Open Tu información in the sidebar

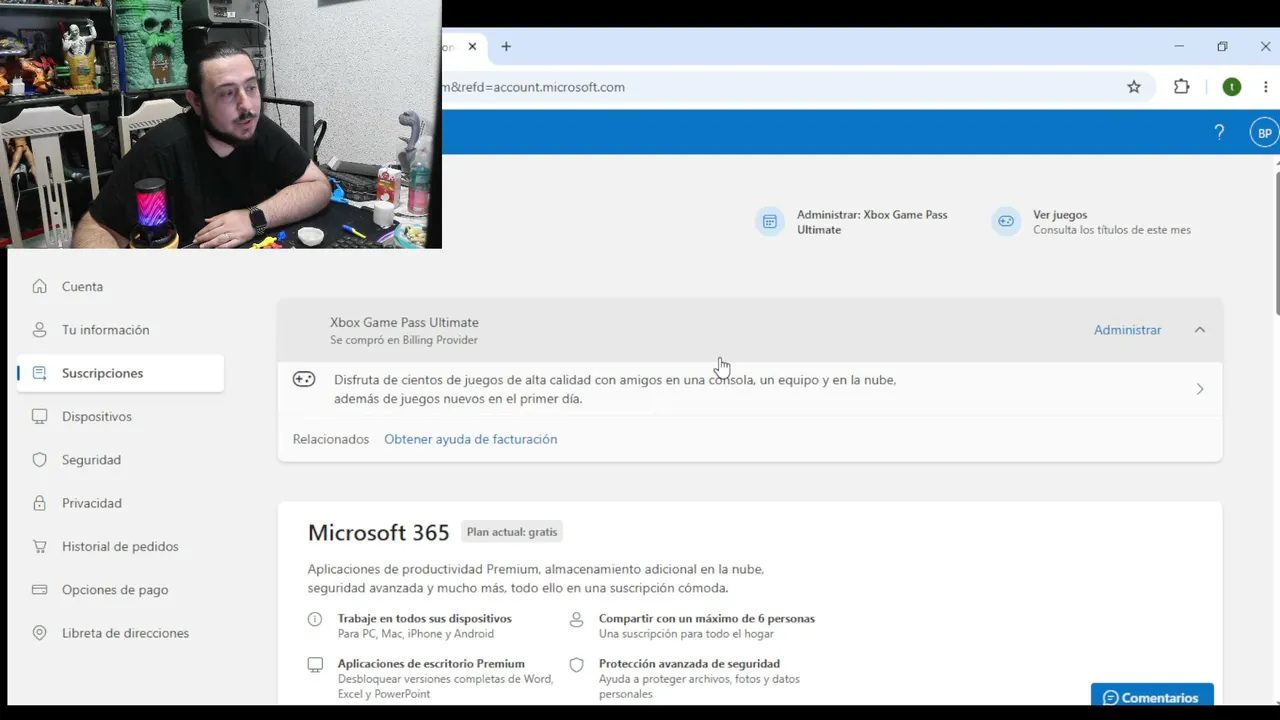tap(105, 330)
